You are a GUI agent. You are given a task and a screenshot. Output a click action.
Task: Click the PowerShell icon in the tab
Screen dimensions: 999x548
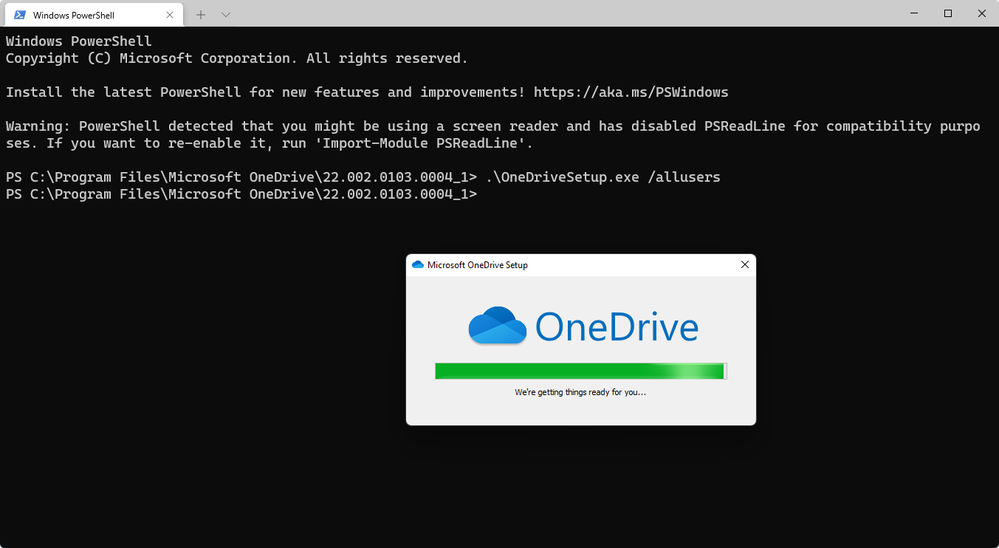point(20,15)
